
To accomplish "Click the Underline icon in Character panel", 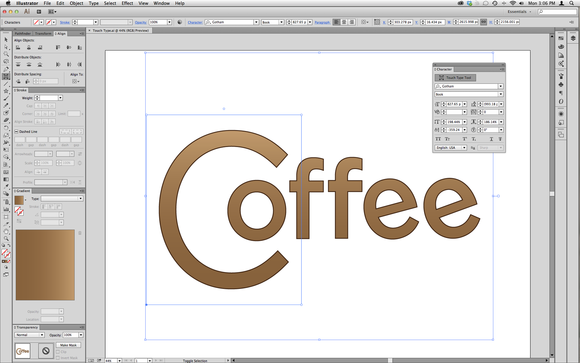I will pyautogui.click(x=491, y=139).
